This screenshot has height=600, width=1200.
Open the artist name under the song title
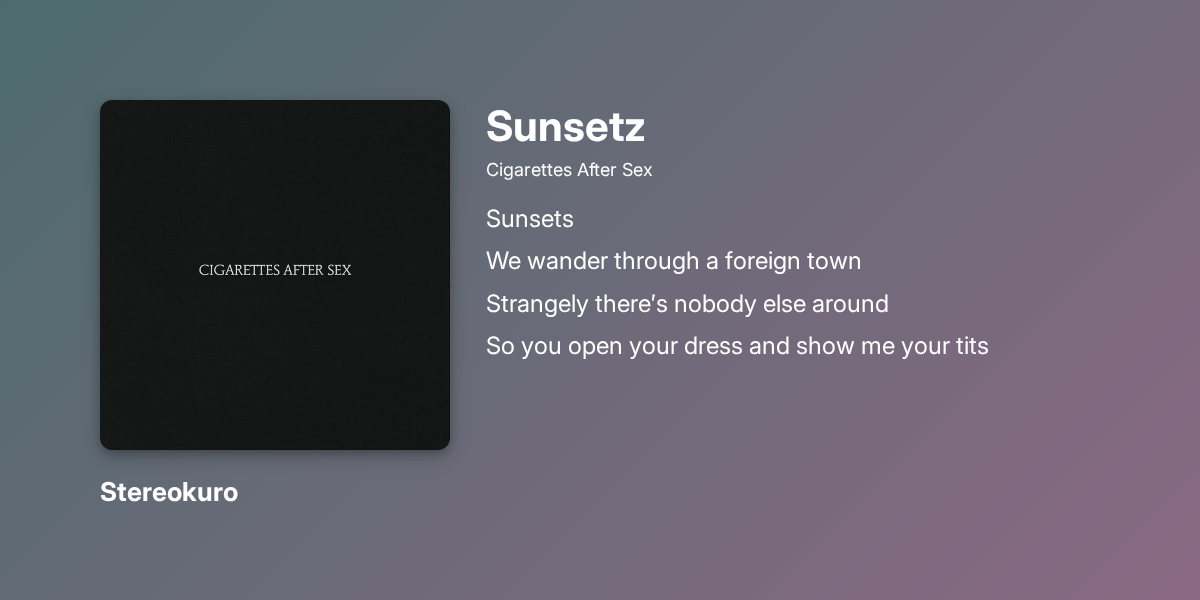(x=569, y=170)
